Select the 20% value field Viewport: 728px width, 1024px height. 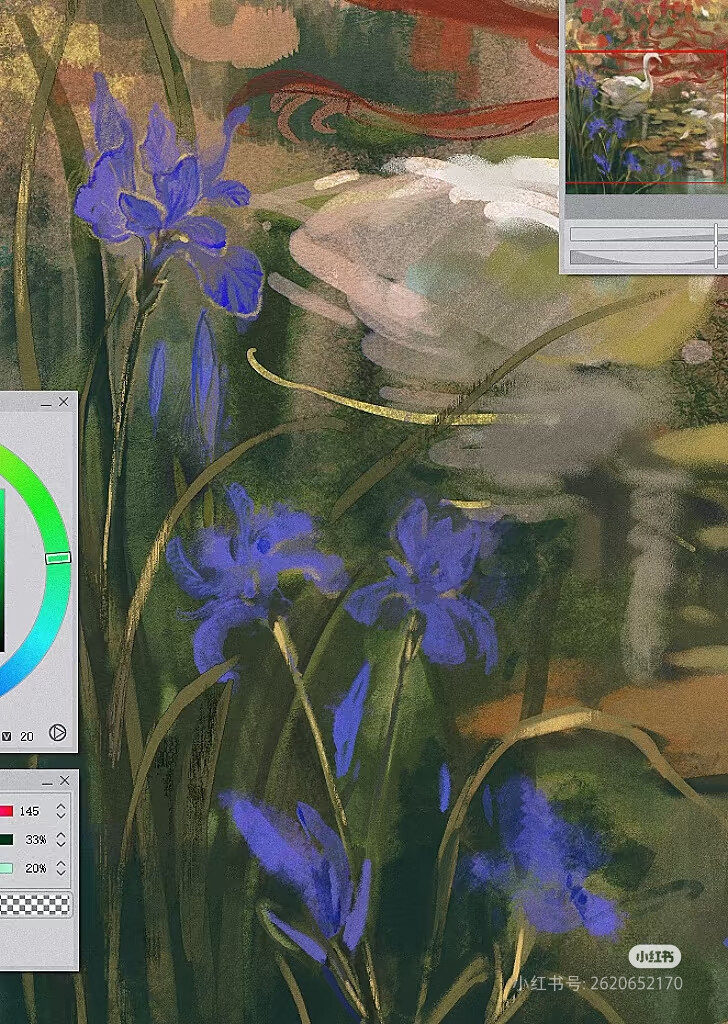click(x=35, y=868)
